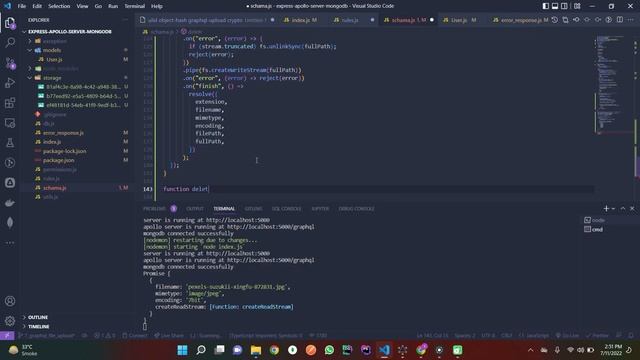
Task: Switch to the User.js editor tab
Action: pos(459,20)
